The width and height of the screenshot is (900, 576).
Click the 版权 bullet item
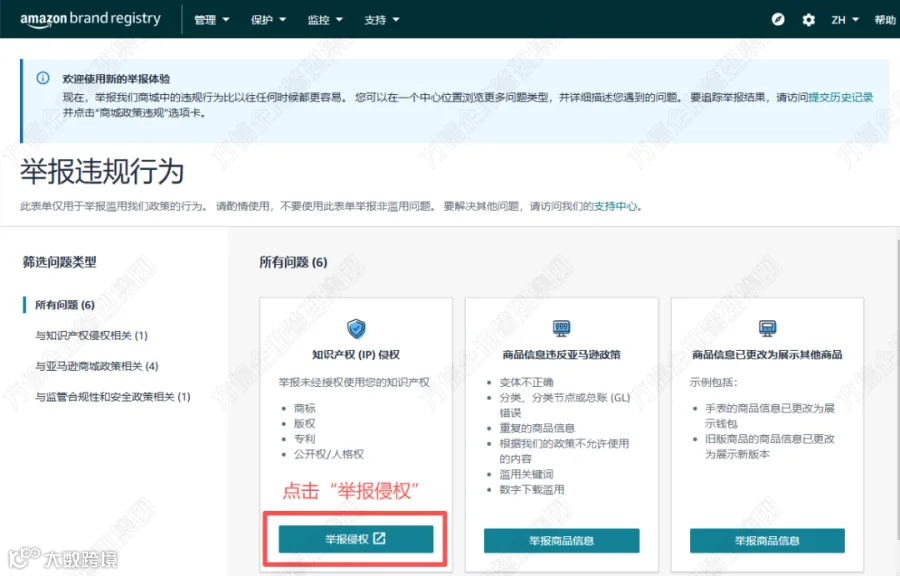305,423
